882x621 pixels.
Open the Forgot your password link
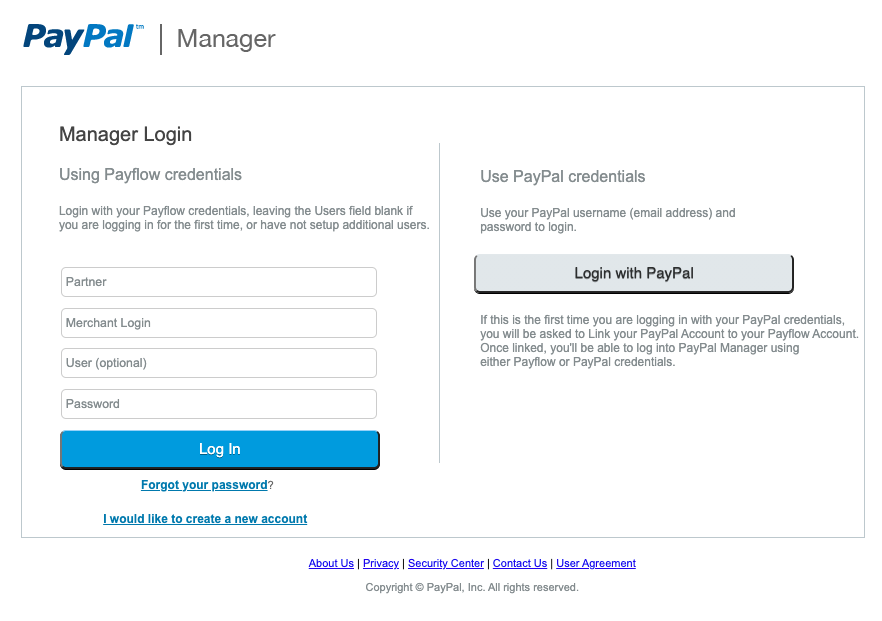click(x=204, y=485)
